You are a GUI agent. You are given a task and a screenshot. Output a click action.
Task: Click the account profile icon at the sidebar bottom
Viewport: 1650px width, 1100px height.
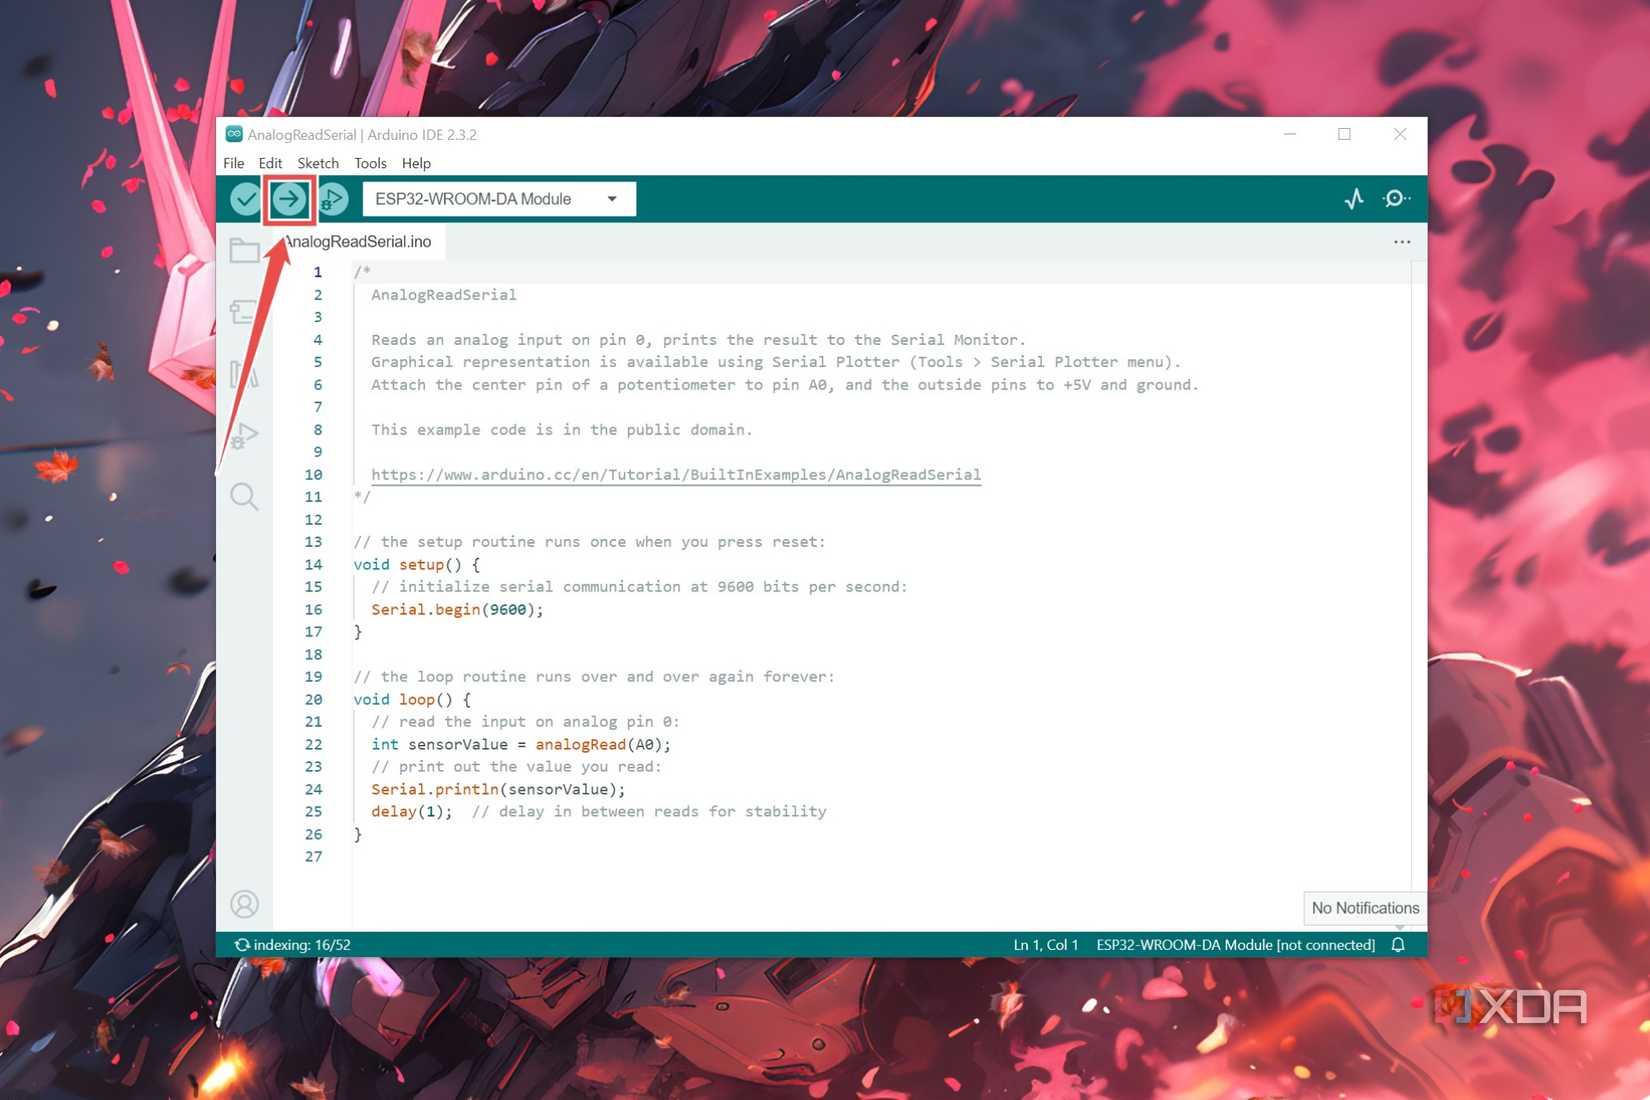point(244,904)
